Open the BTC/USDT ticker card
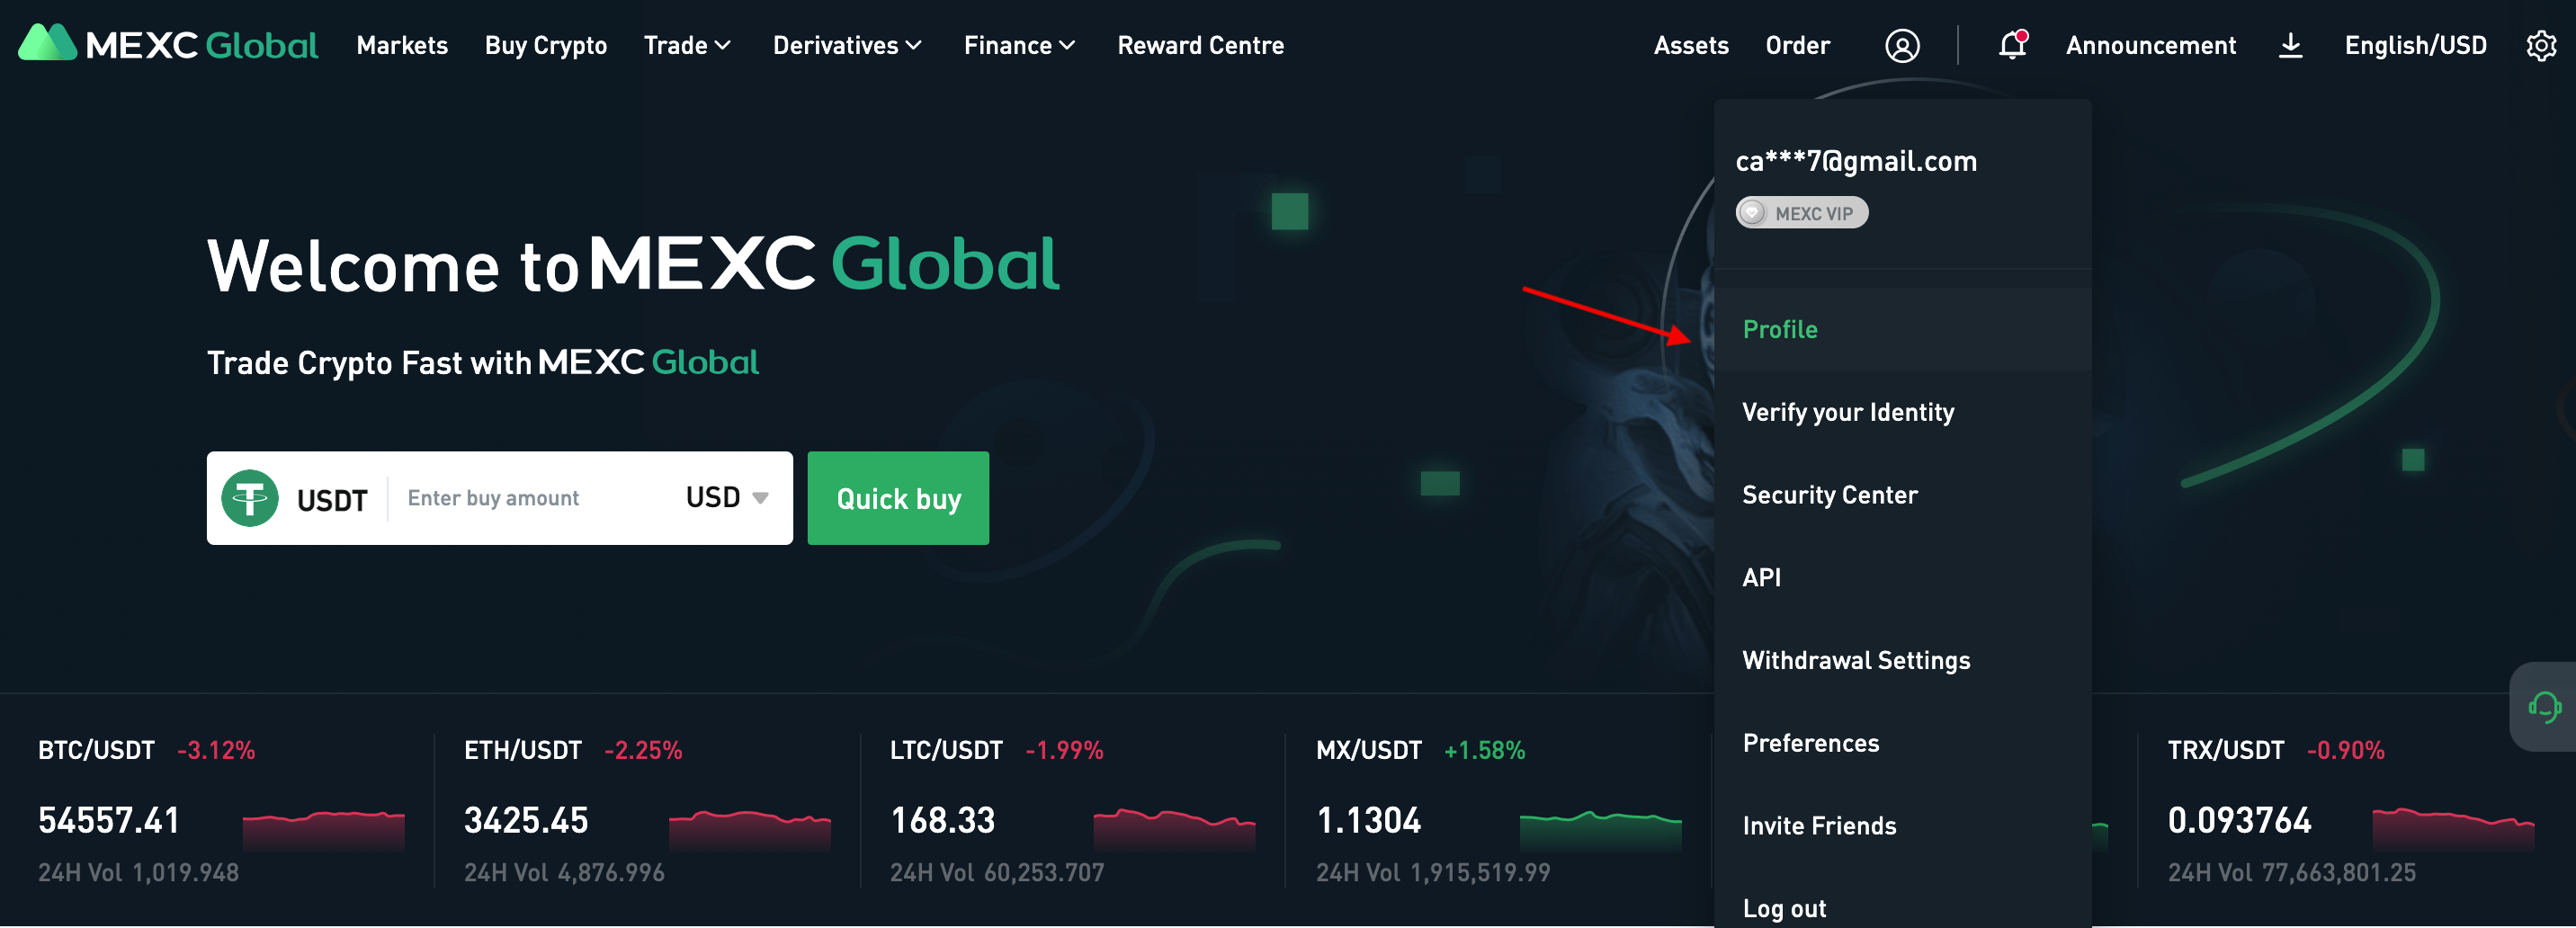This screenshot has height=928, width=2576. 220,811
